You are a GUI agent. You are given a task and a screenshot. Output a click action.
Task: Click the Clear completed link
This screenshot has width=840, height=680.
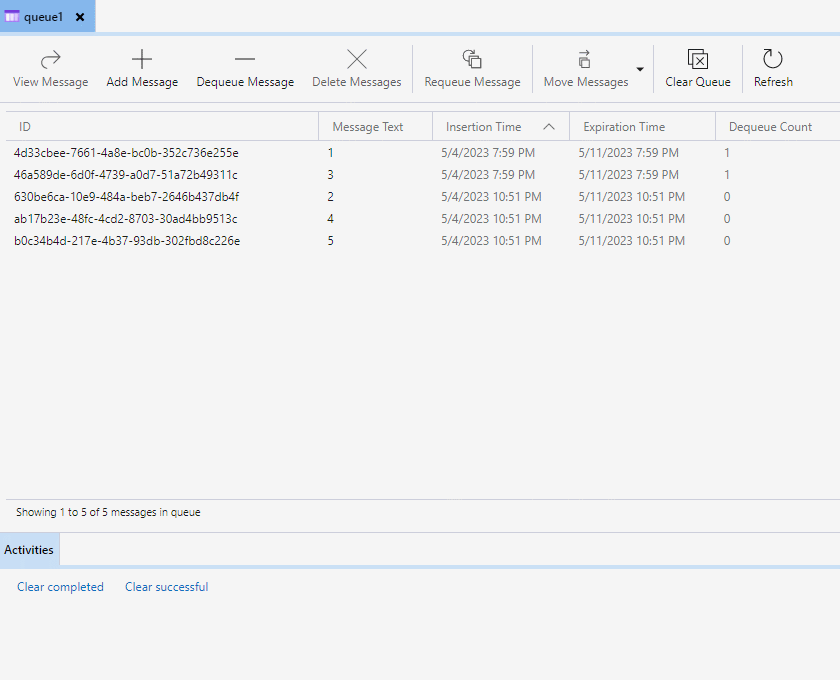60,587
